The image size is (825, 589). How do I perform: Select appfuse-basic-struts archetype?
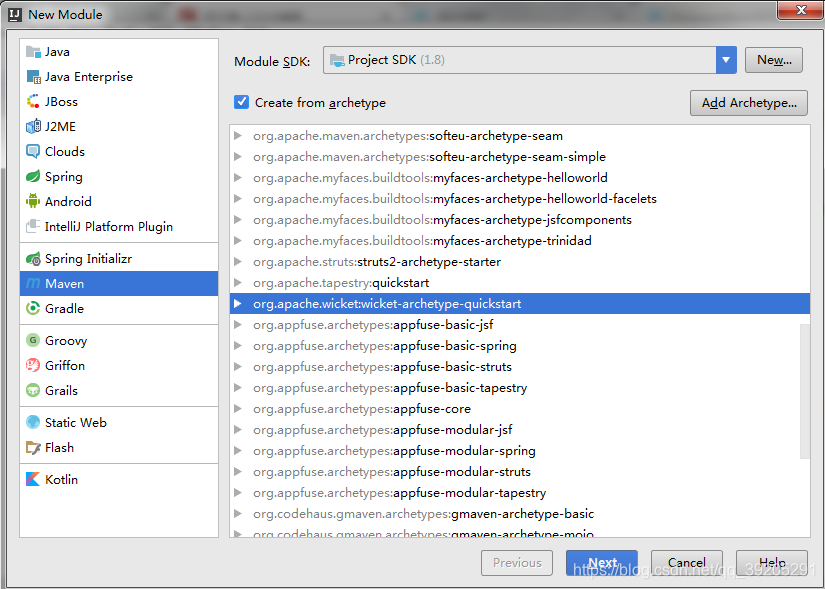point(520,367)
